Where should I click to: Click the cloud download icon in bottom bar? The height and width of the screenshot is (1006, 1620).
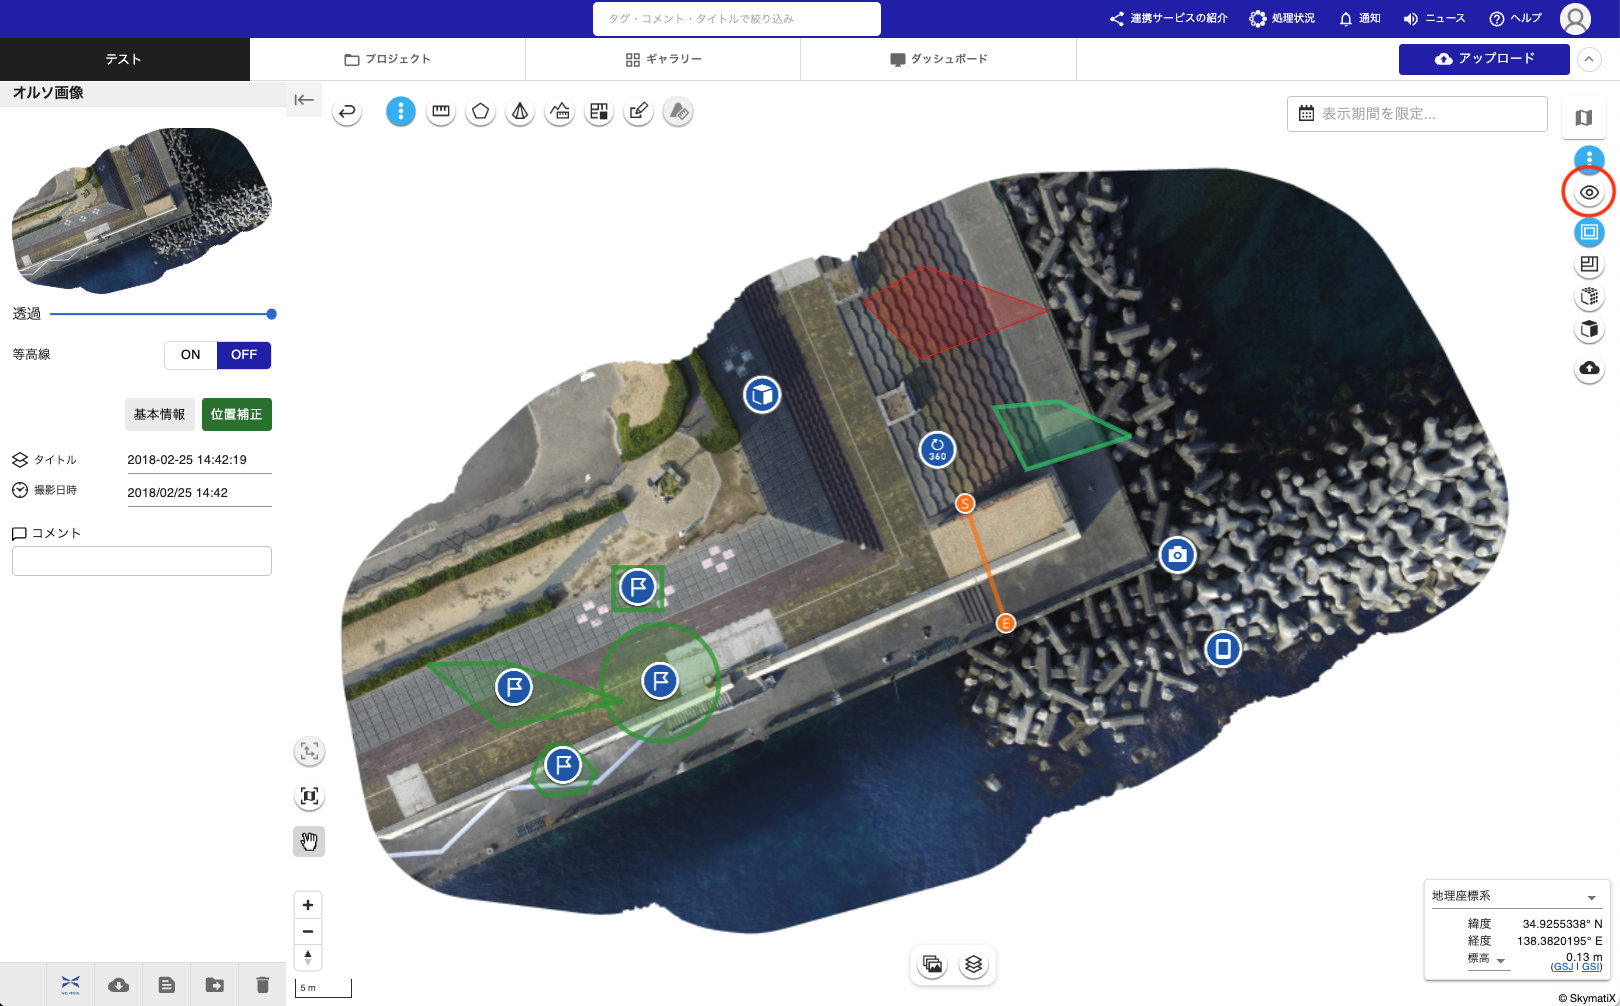[118, 985]
